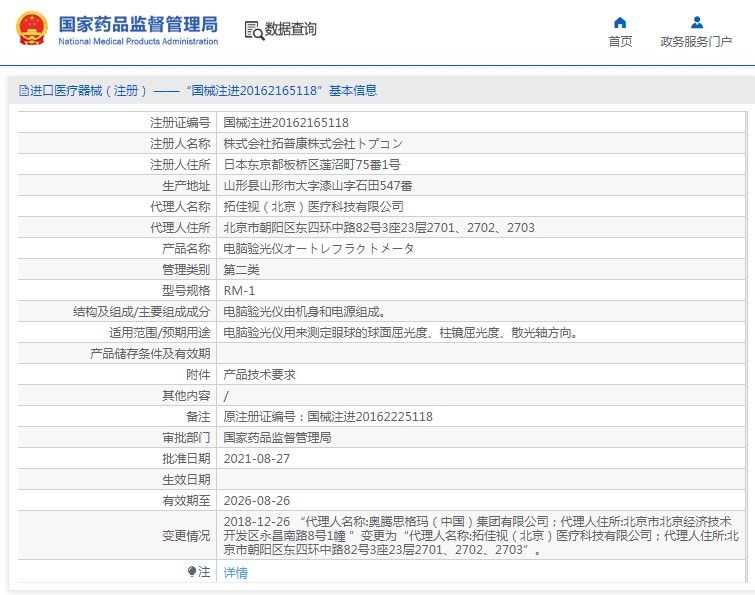
Task: Click the agent name 拓佳视(北京)医疗科技有限公司
Action: point(313,206)
